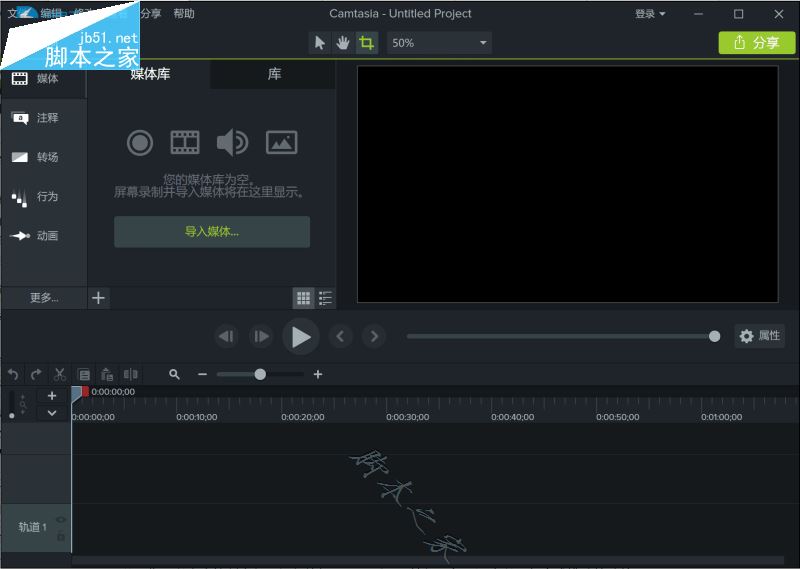This screenshot has width=800, height=569.
Task: Open the 登录 sign-in dropdown
Action: click(649, 14)
